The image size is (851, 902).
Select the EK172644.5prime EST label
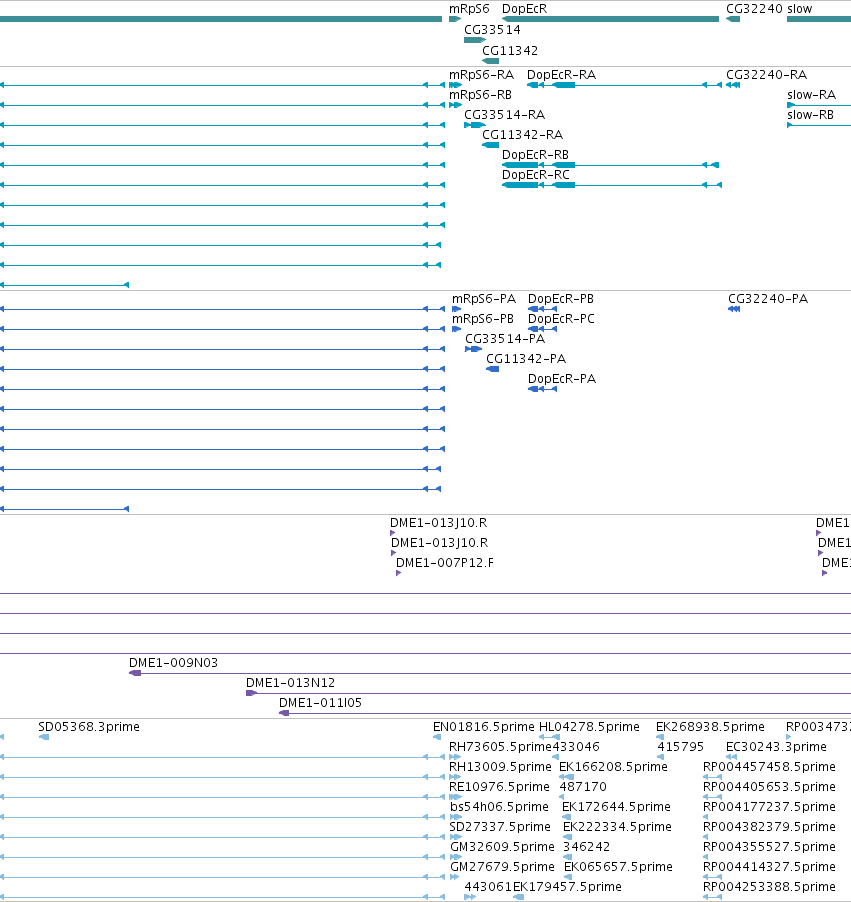click(616, 807)
